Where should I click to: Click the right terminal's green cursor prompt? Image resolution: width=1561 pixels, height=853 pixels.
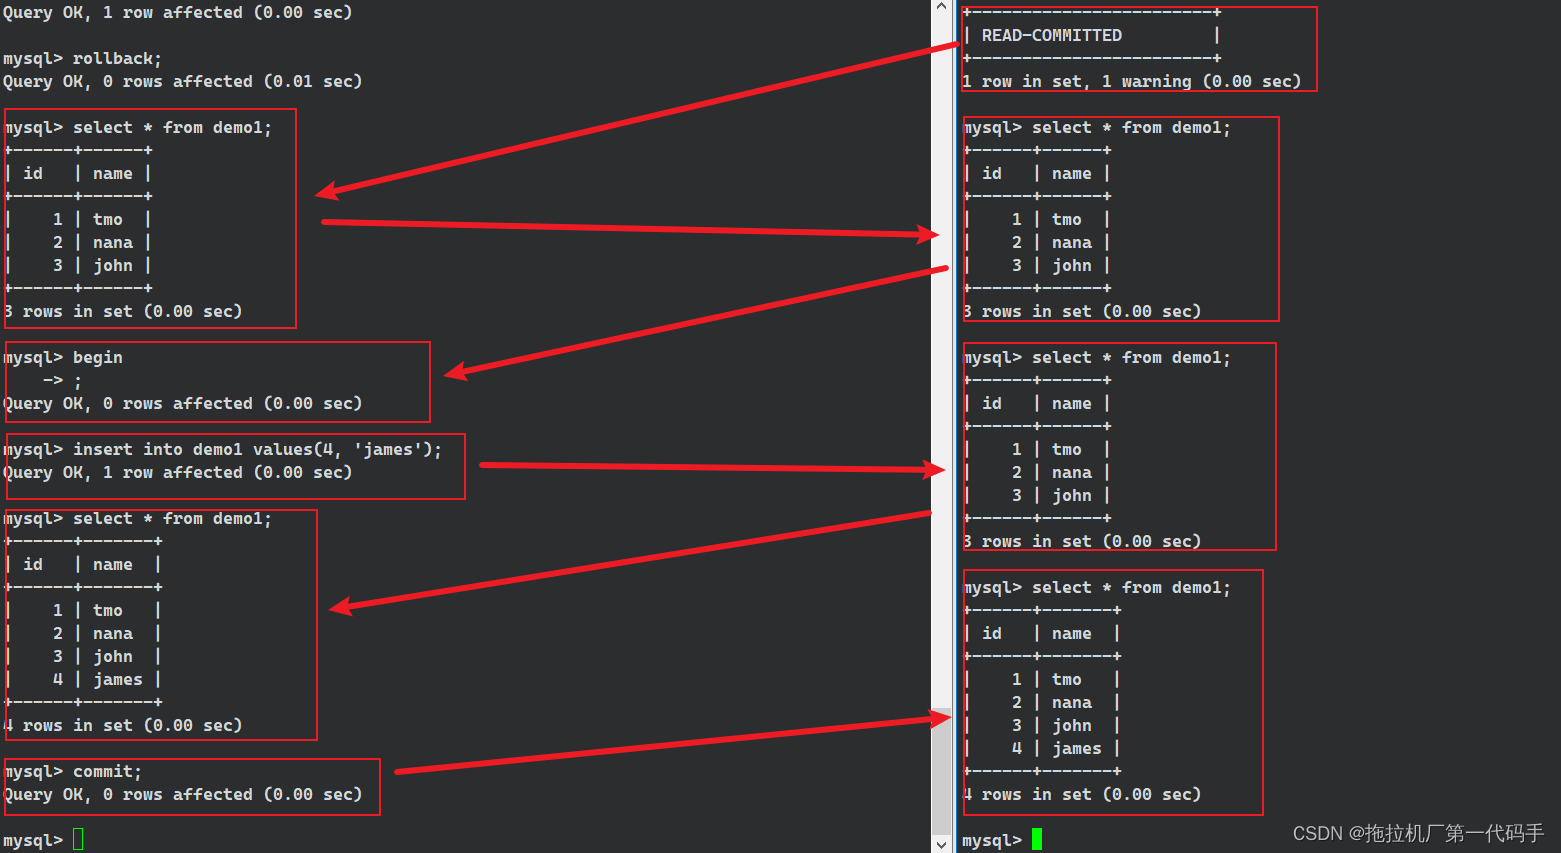[1037, 840]
